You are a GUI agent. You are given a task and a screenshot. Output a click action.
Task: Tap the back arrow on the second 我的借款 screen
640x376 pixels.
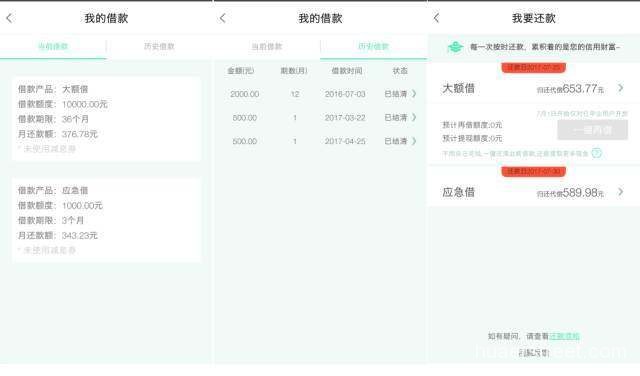click(222, 18)
